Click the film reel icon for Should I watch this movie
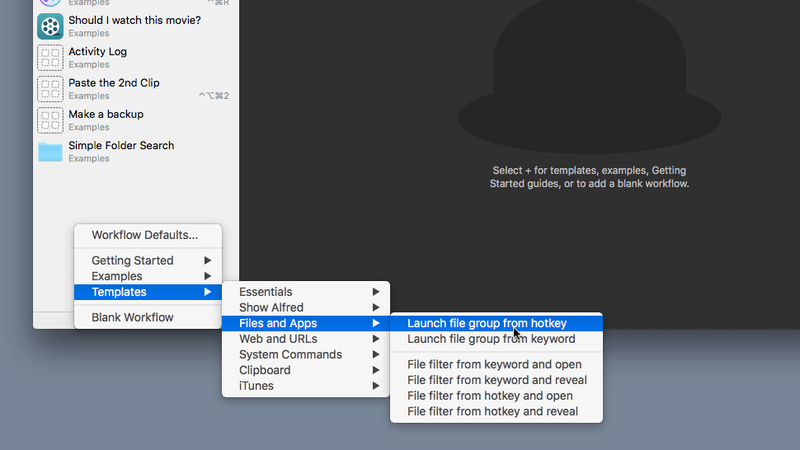800x450 pixels. click(50, 26)
